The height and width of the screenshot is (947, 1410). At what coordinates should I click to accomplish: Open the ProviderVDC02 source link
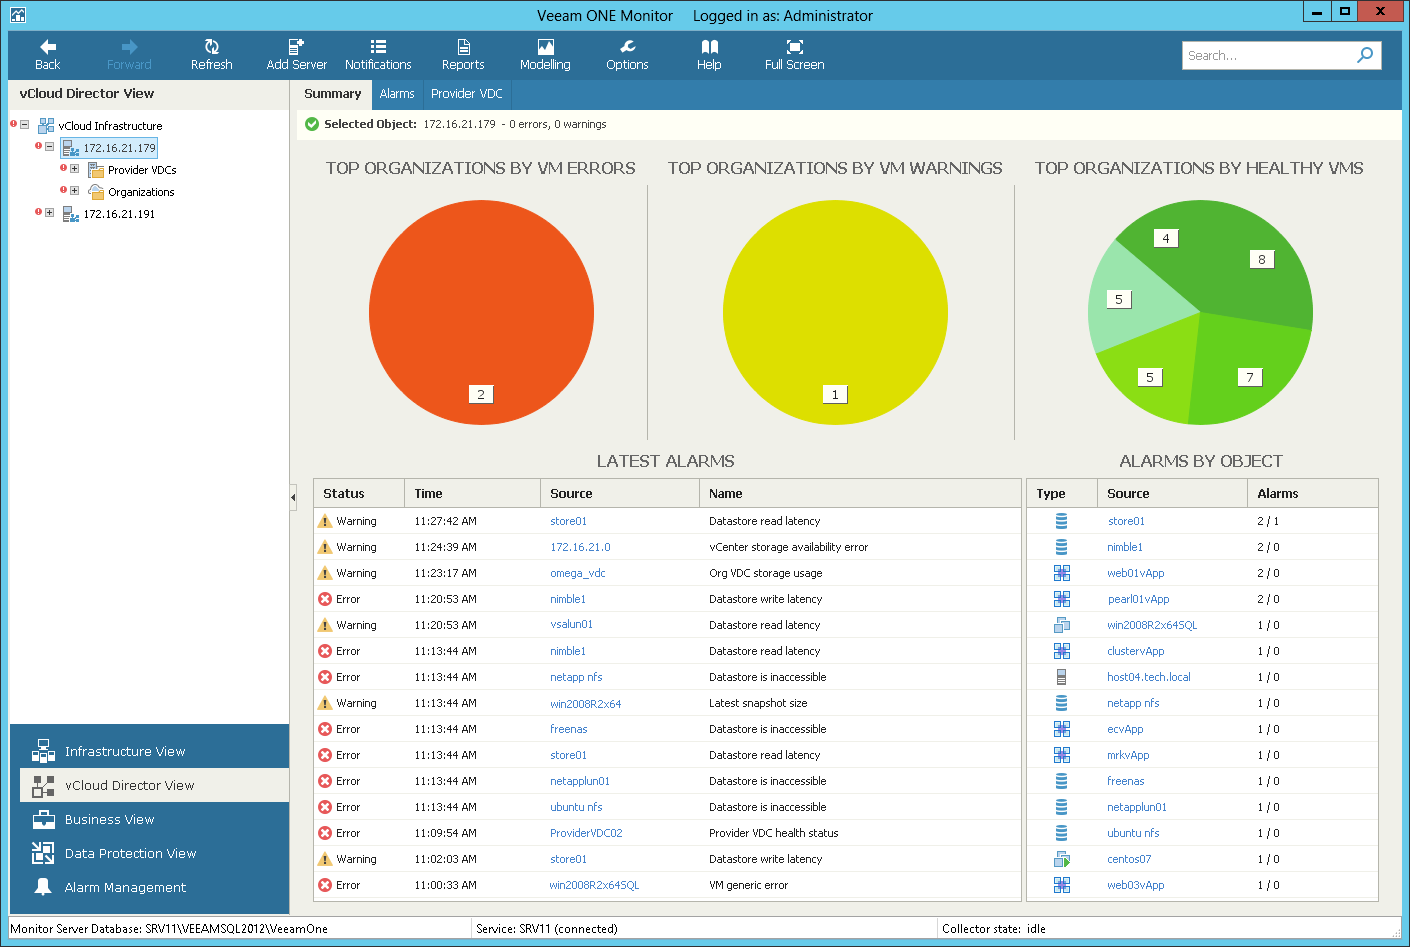(586, 833)
